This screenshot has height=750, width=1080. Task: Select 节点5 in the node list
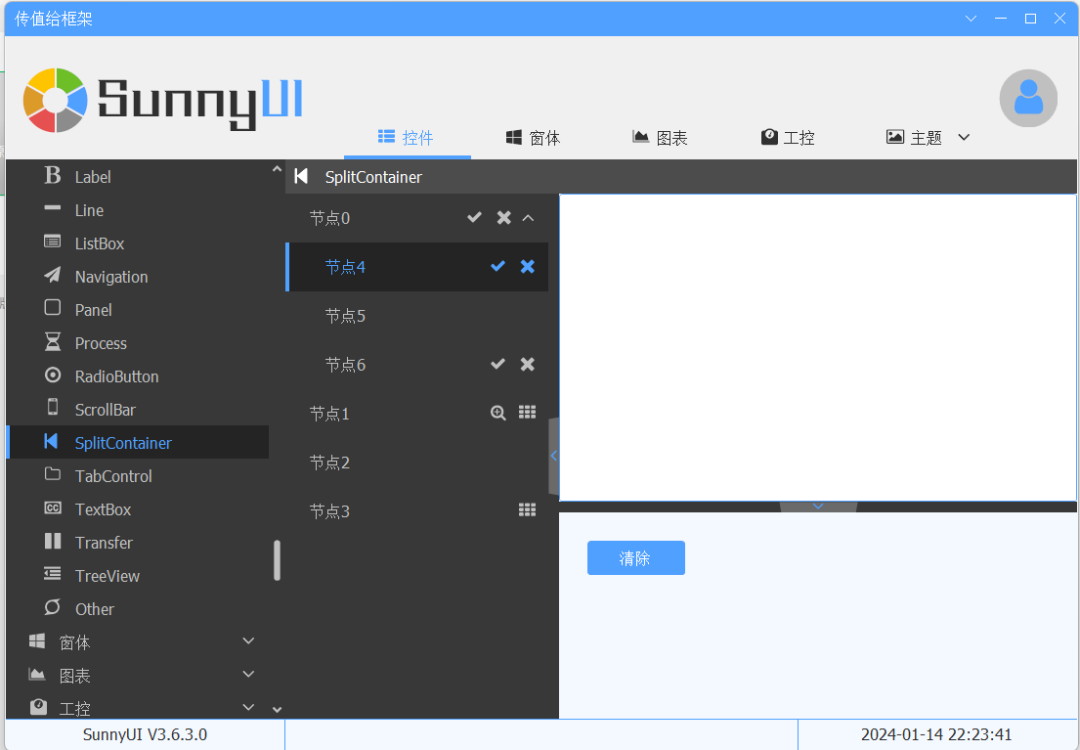tap(346, 316)
